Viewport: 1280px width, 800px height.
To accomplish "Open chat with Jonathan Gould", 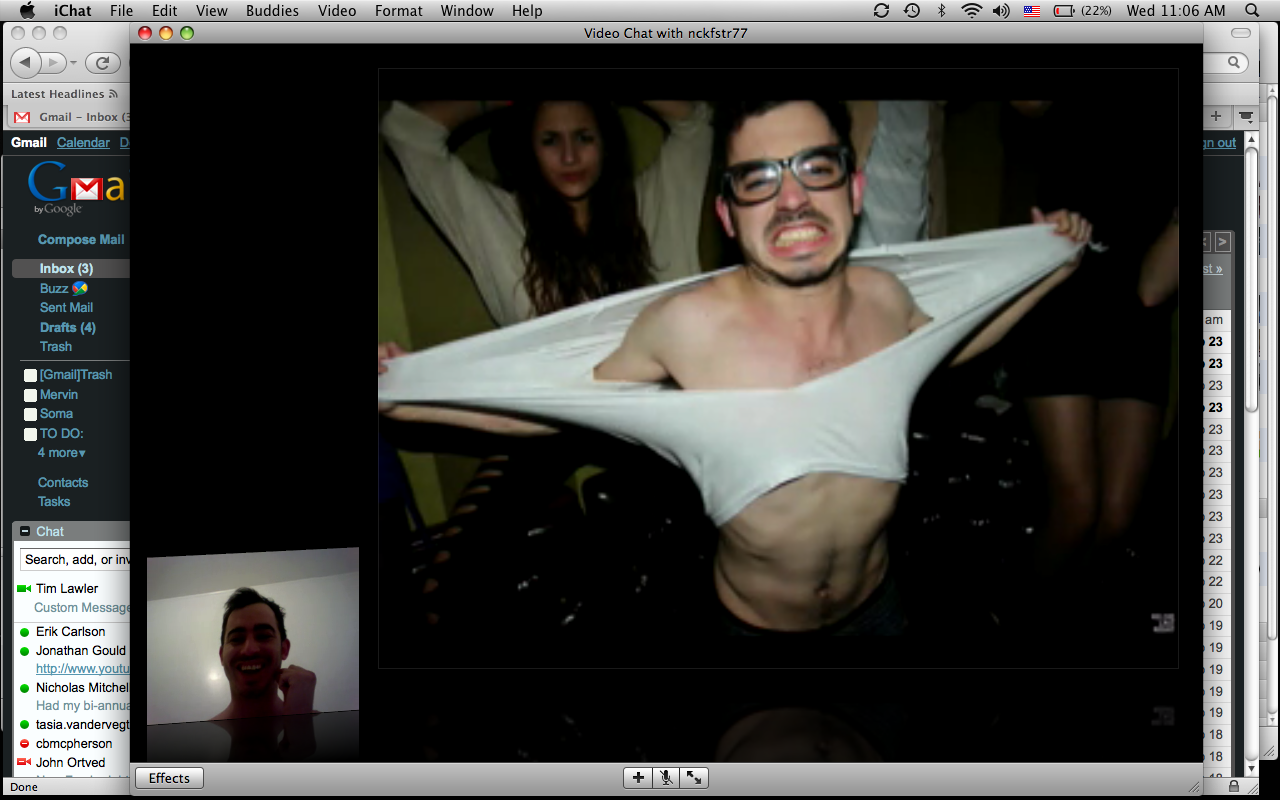I will tap(81, 651).
